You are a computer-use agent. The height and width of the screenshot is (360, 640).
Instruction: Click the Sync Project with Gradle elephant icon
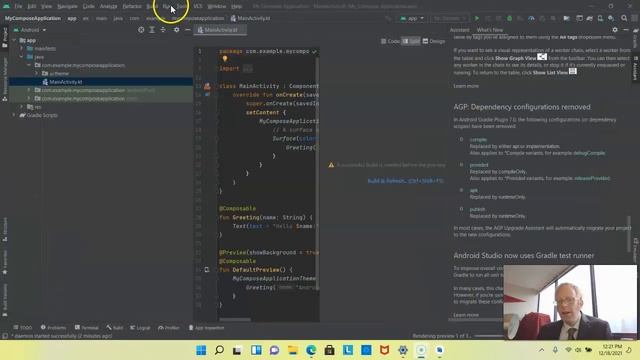[589, 18]
